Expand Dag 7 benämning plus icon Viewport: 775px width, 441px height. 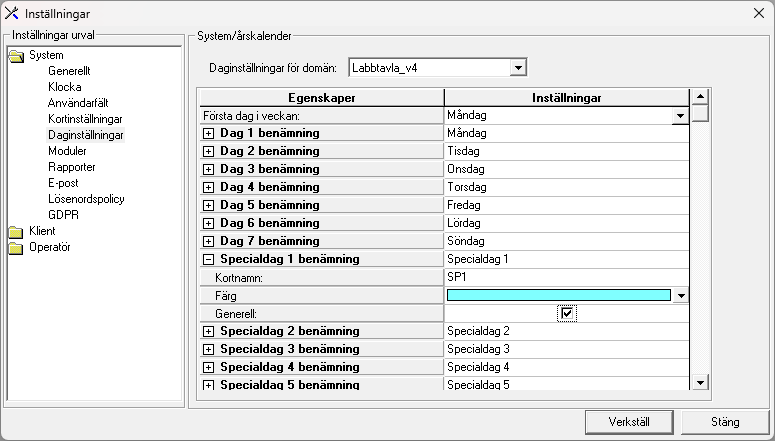click(209, 241)
